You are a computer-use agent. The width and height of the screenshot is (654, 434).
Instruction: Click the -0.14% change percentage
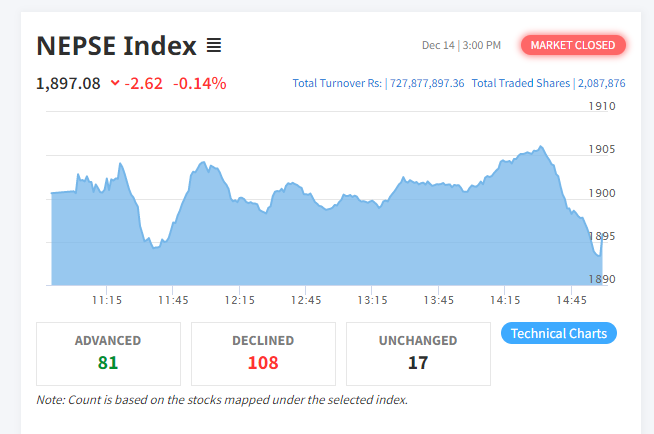200,83
